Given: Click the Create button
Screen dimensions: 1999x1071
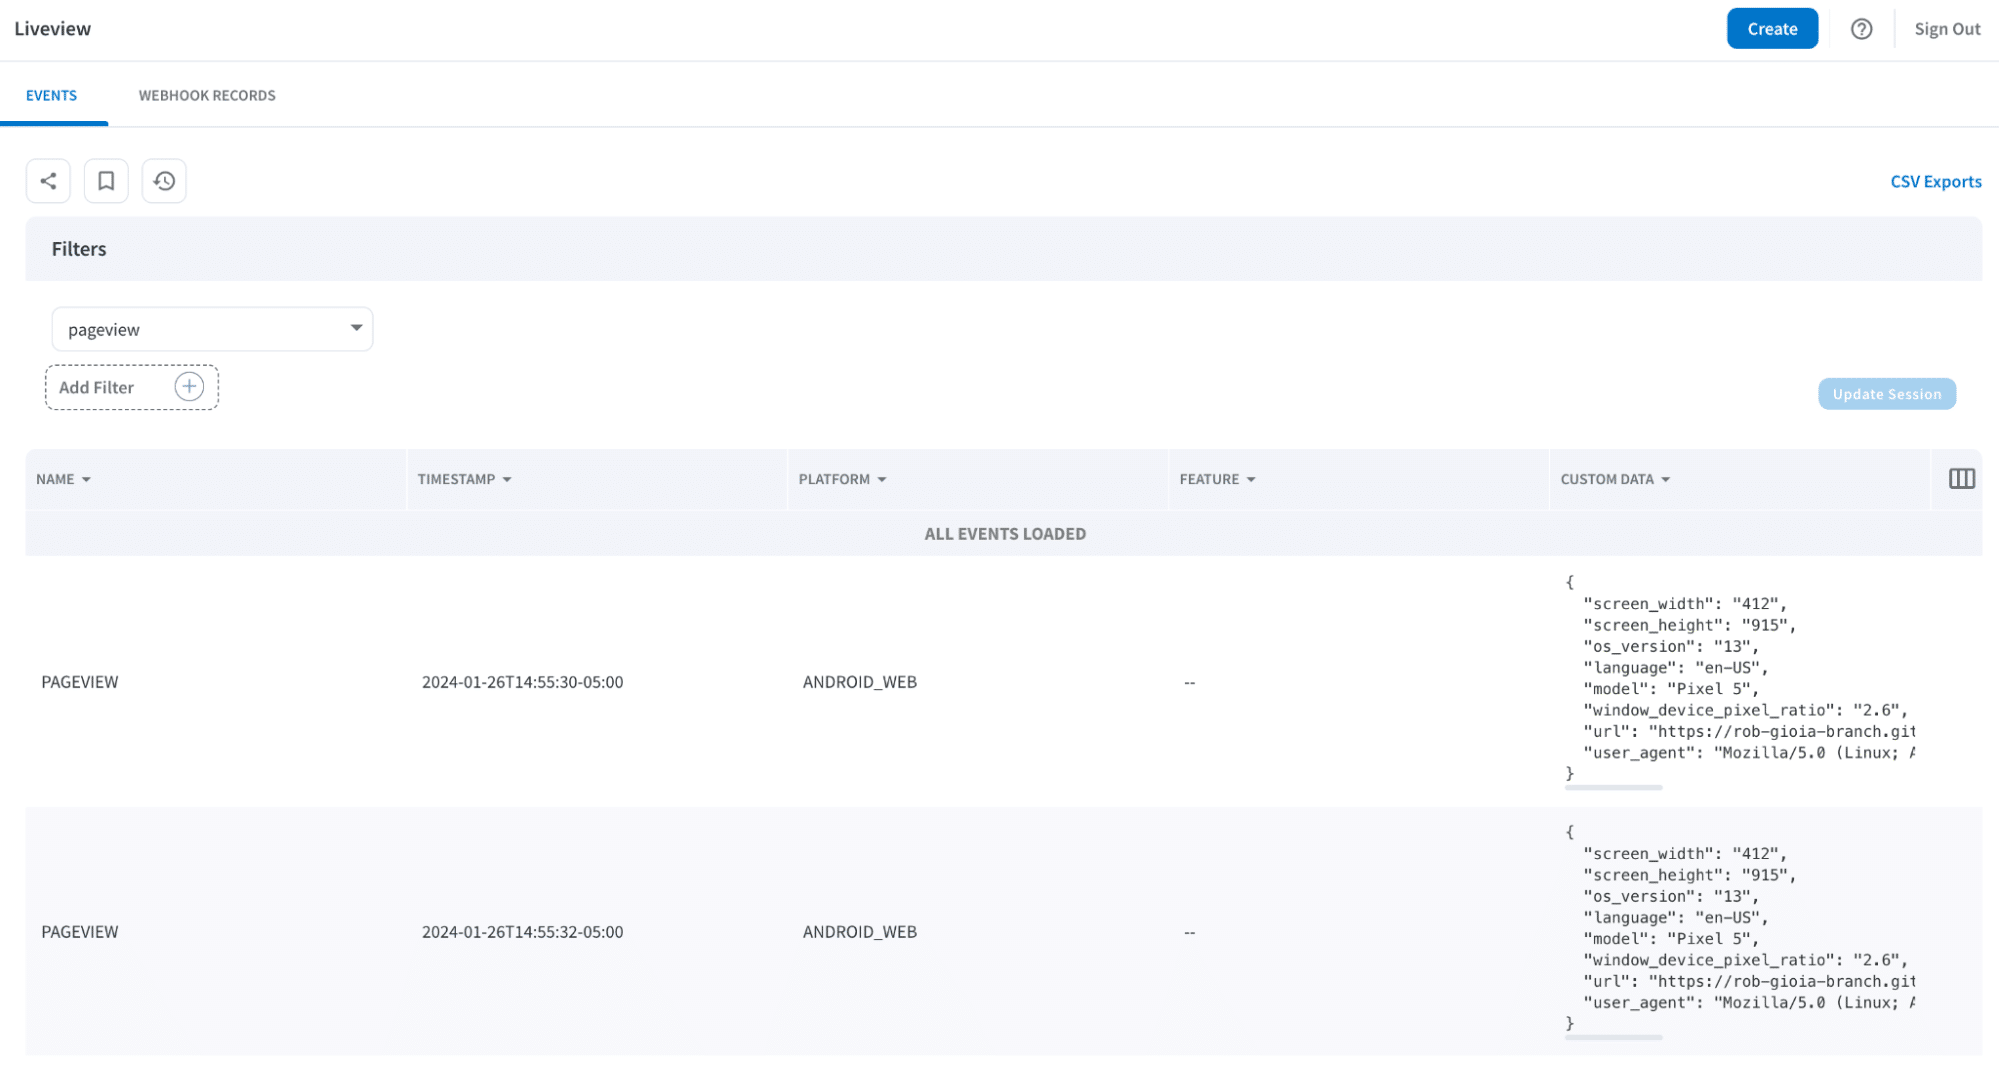Looking at the screenshot, I should (1771, 28).
